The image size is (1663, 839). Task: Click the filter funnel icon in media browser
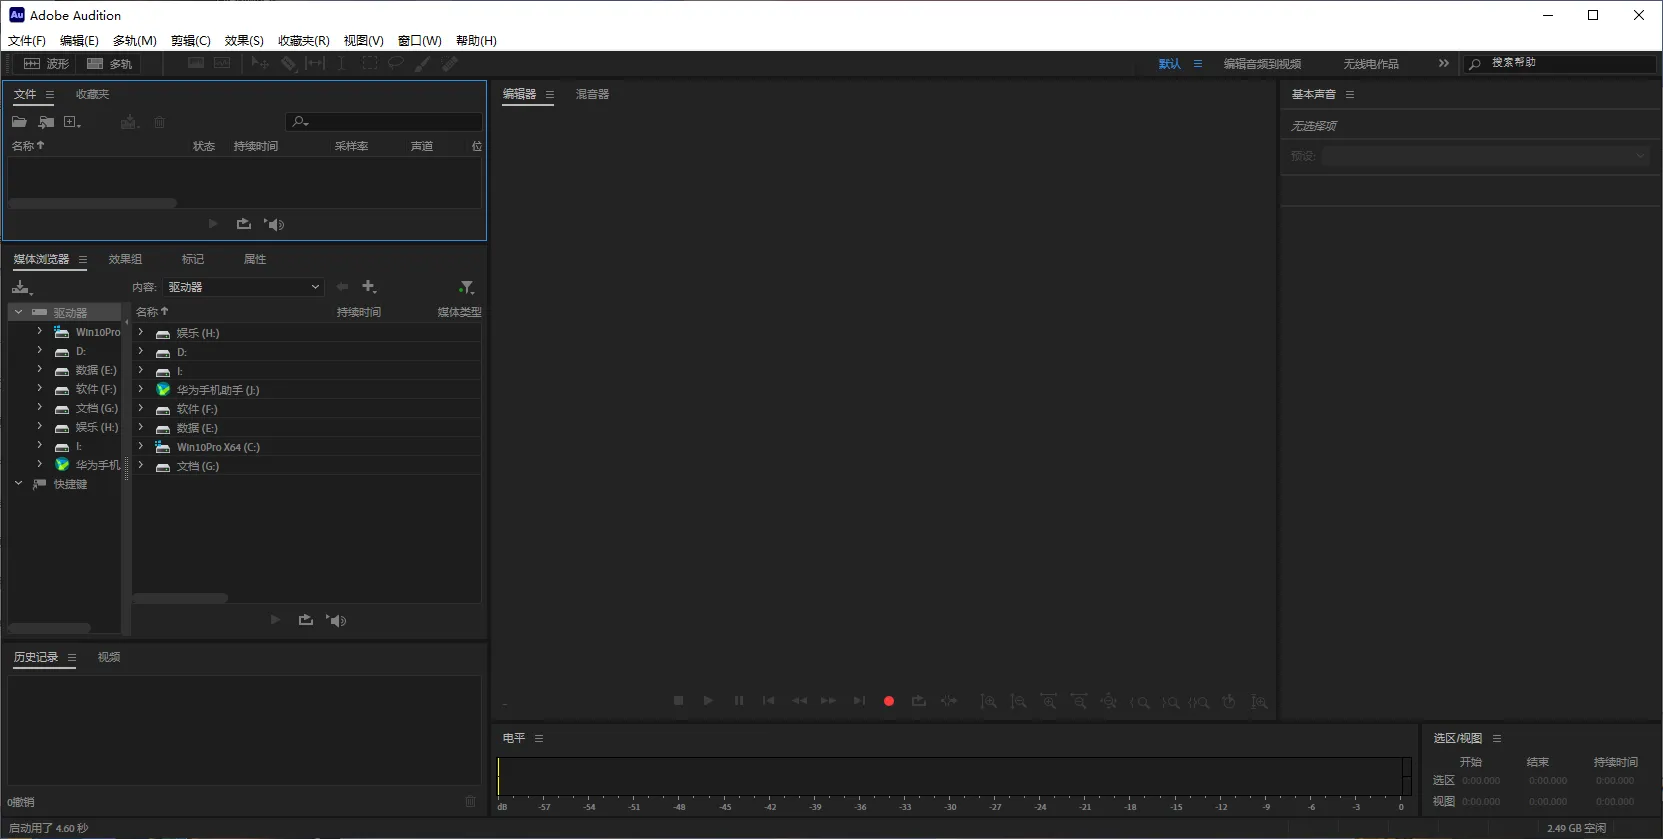coord(466,287)
